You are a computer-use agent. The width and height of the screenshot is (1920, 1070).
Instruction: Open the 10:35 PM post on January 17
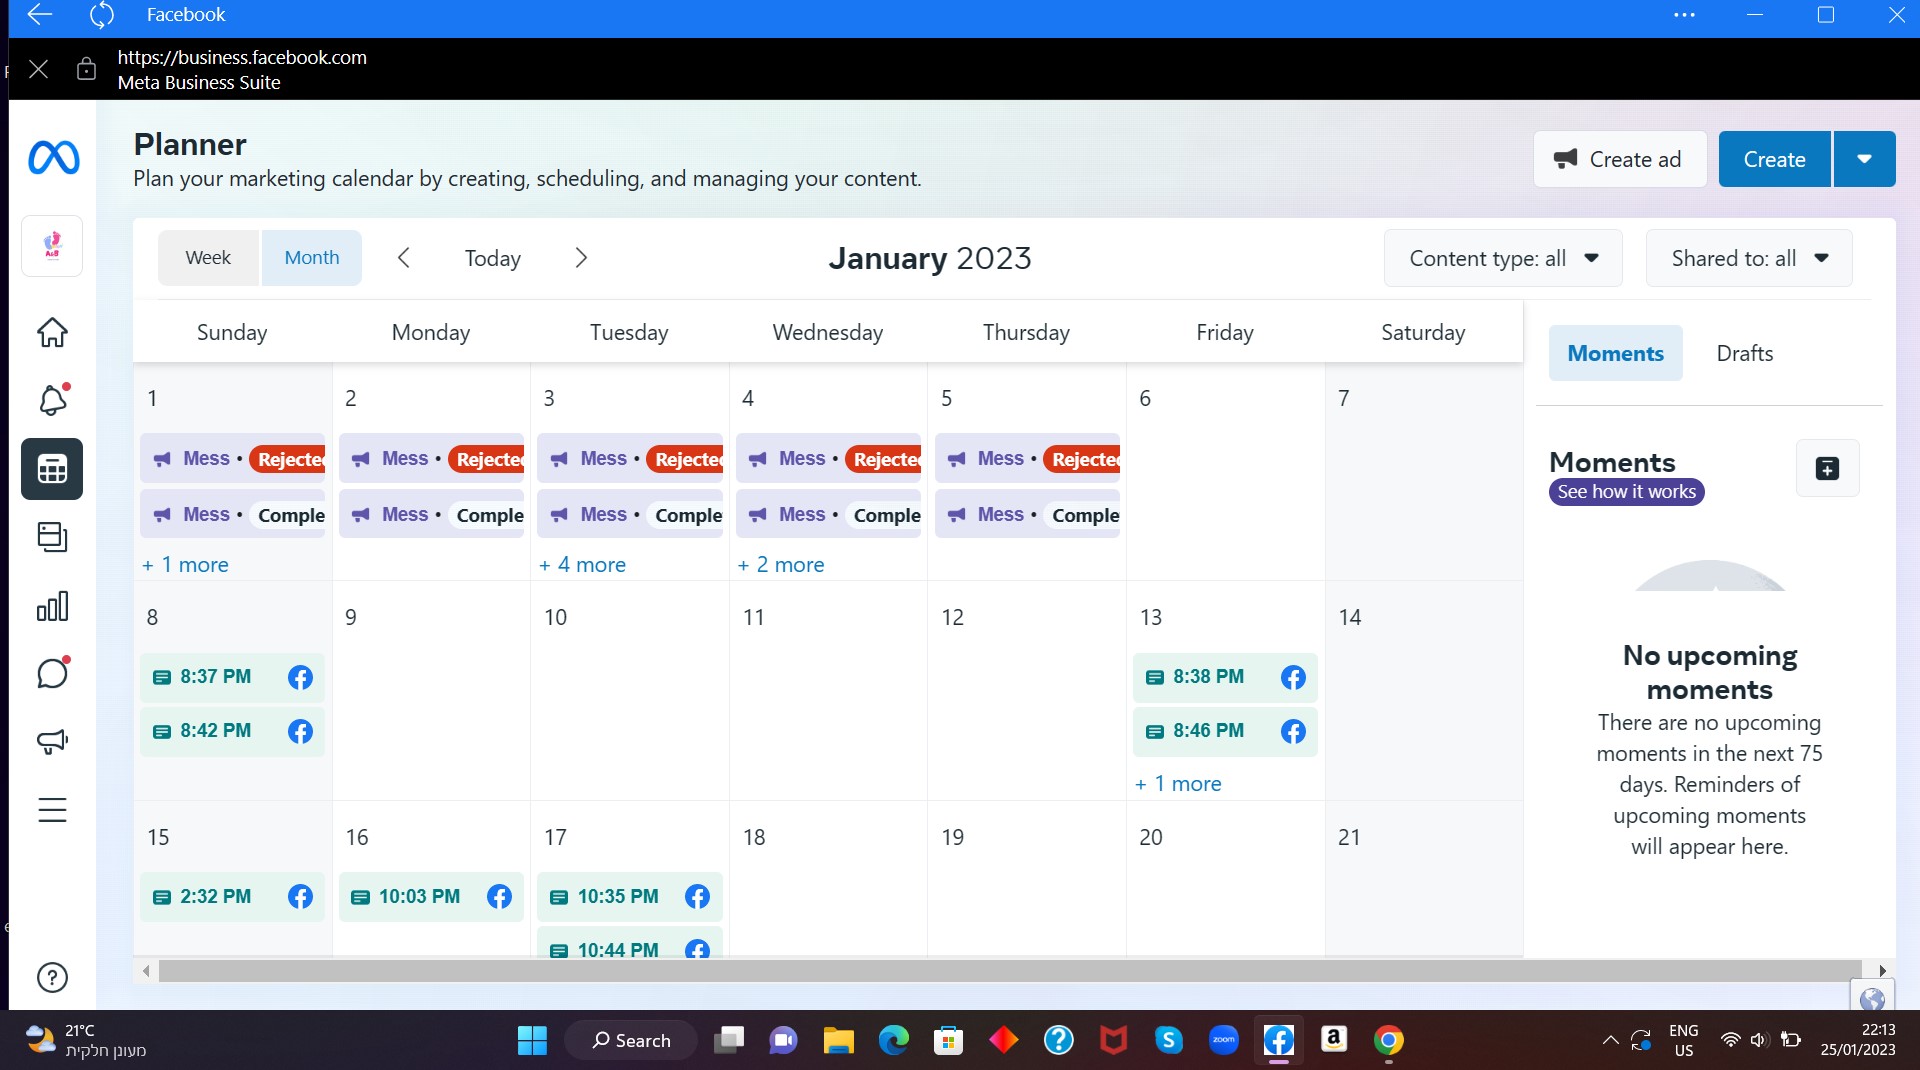coord(630,897)
